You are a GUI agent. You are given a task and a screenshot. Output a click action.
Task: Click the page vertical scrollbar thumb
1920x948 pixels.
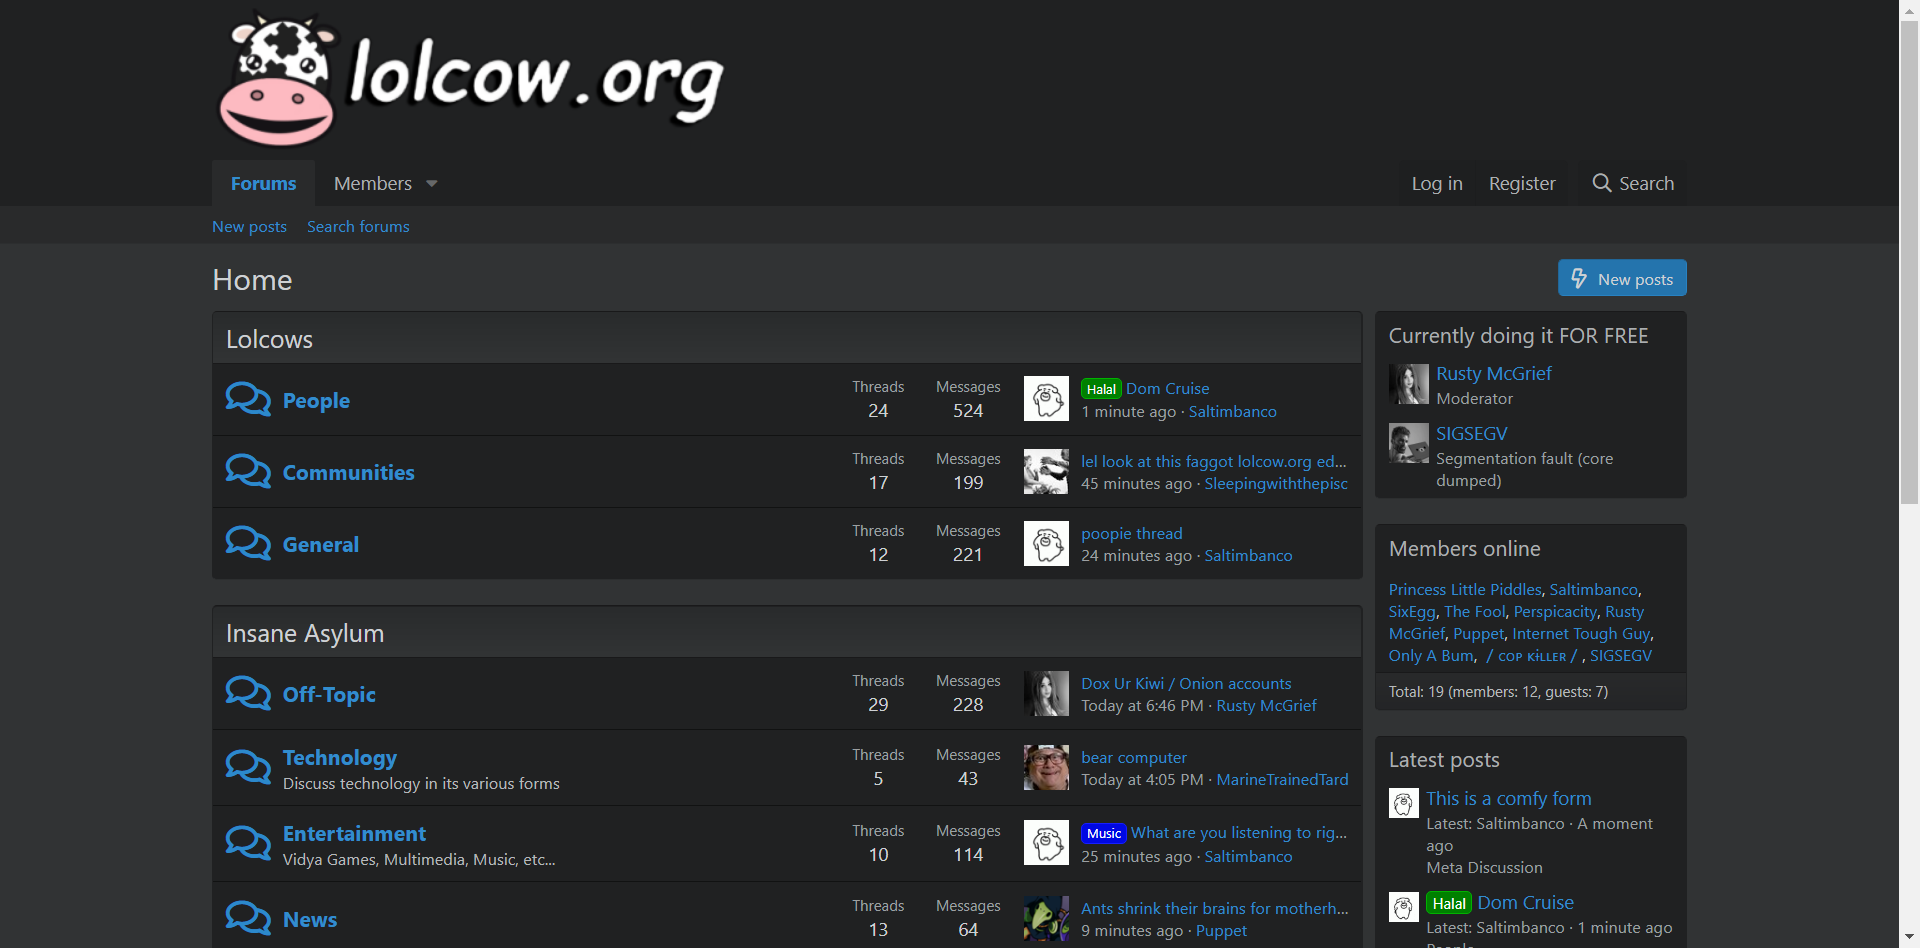coord(1909,262)
